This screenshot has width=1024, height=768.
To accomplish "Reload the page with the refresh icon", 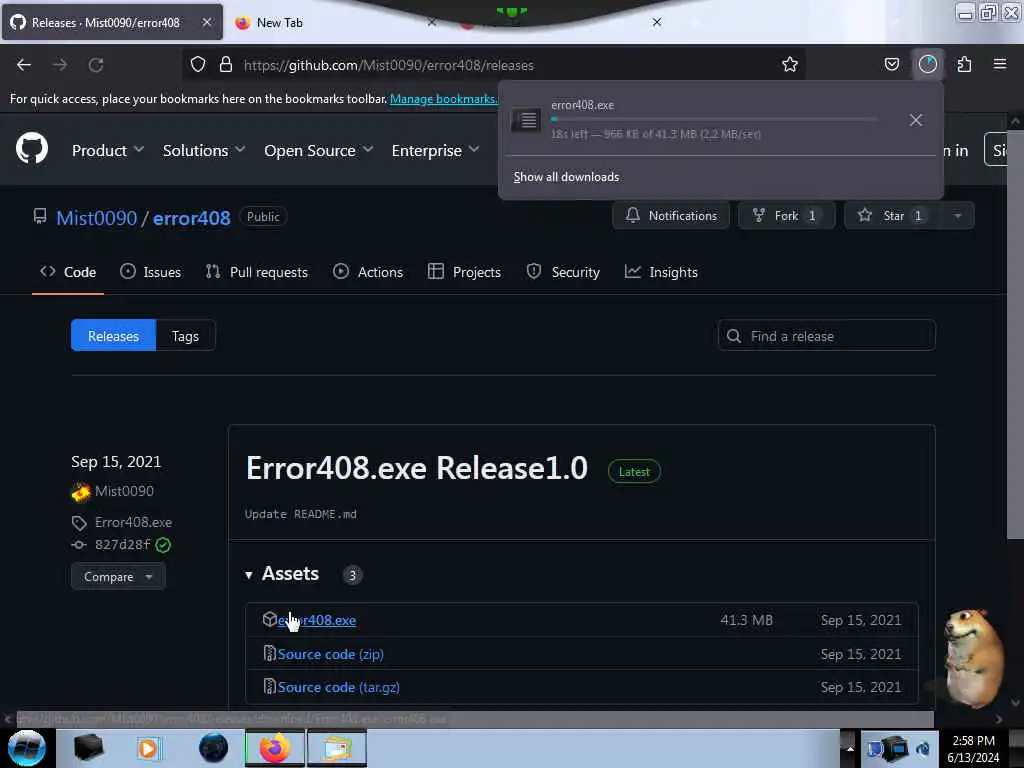I will (96, 65).
